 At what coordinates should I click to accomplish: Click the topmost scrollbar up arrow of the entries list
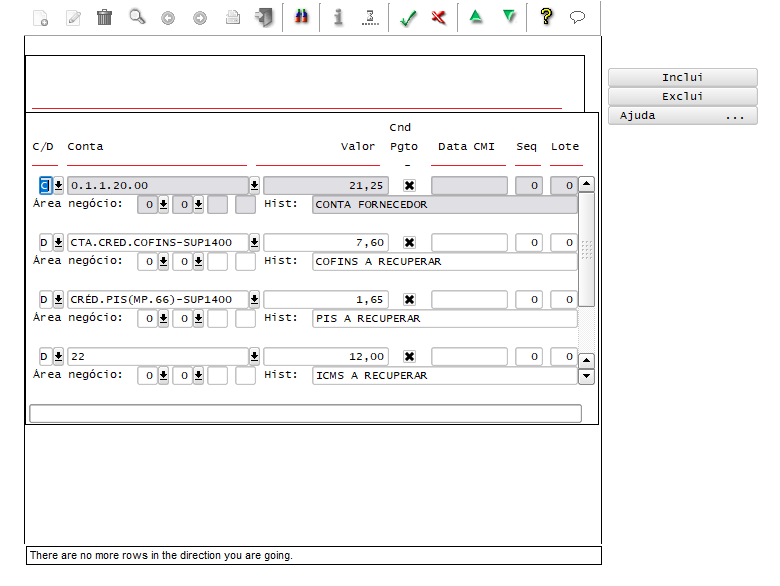[586, 184]
